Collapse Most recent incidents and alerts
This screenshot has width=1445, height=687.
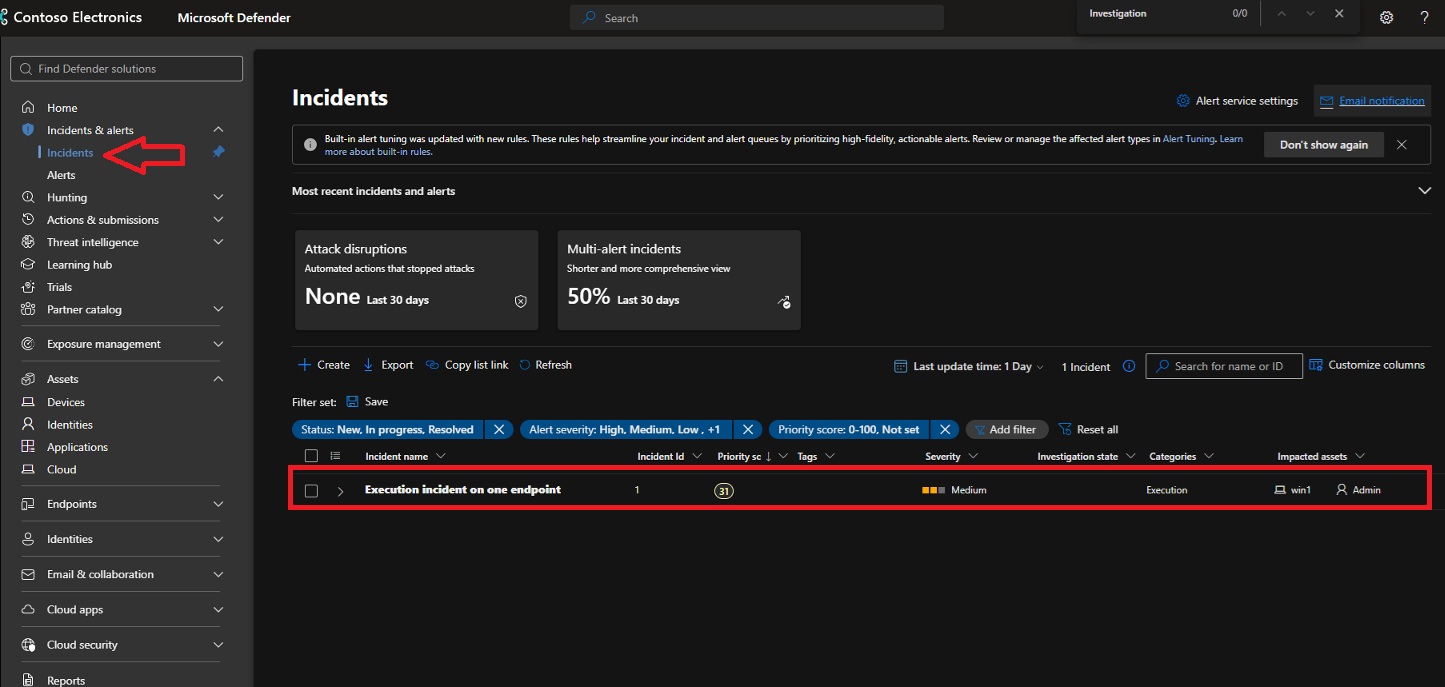1424,191
